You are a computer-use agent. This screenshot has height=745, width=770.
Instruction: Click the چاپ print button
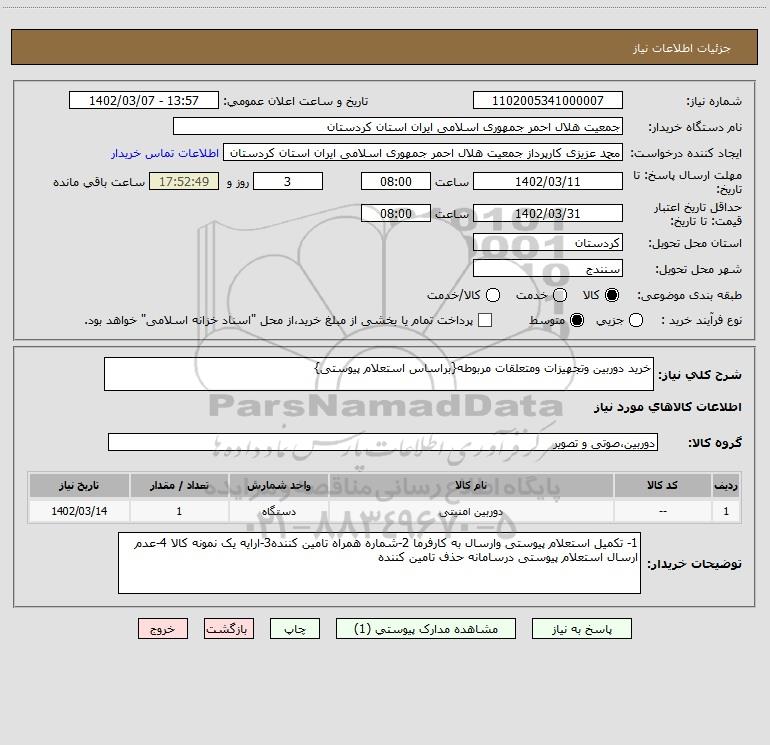pos(295,629)
